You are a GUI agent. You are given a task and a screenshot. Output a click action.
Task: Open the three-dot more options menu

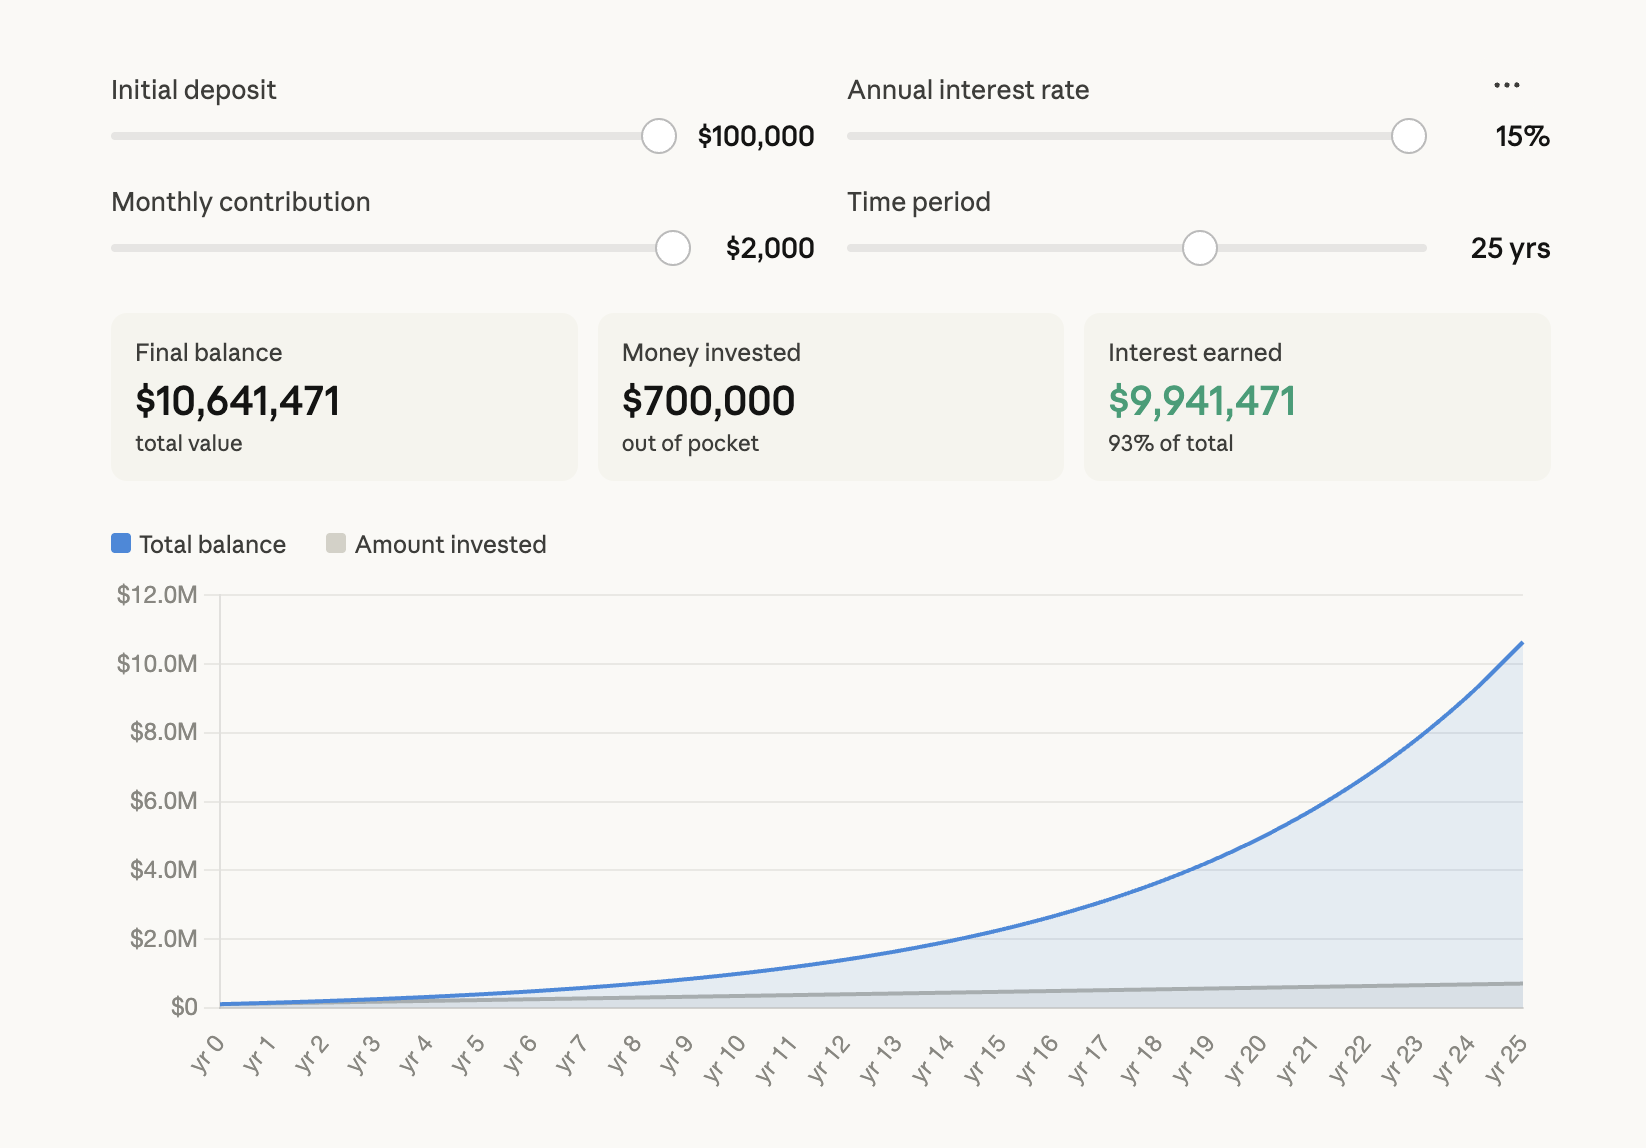[1506, 86]
